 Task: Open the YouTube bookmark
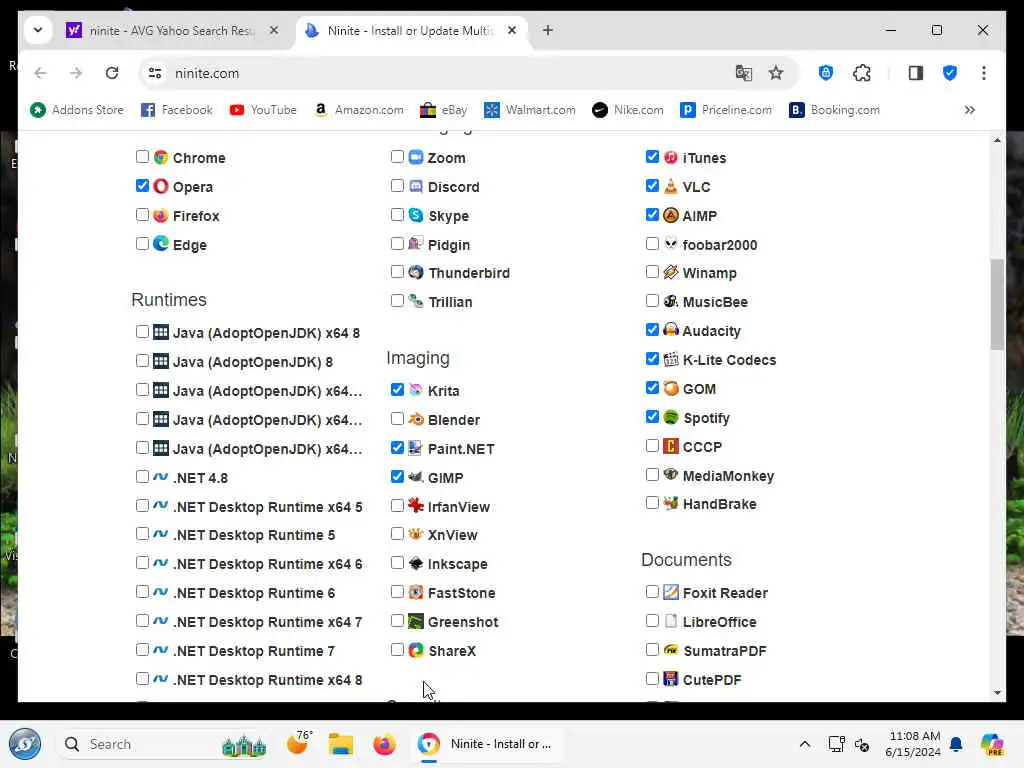263,110
